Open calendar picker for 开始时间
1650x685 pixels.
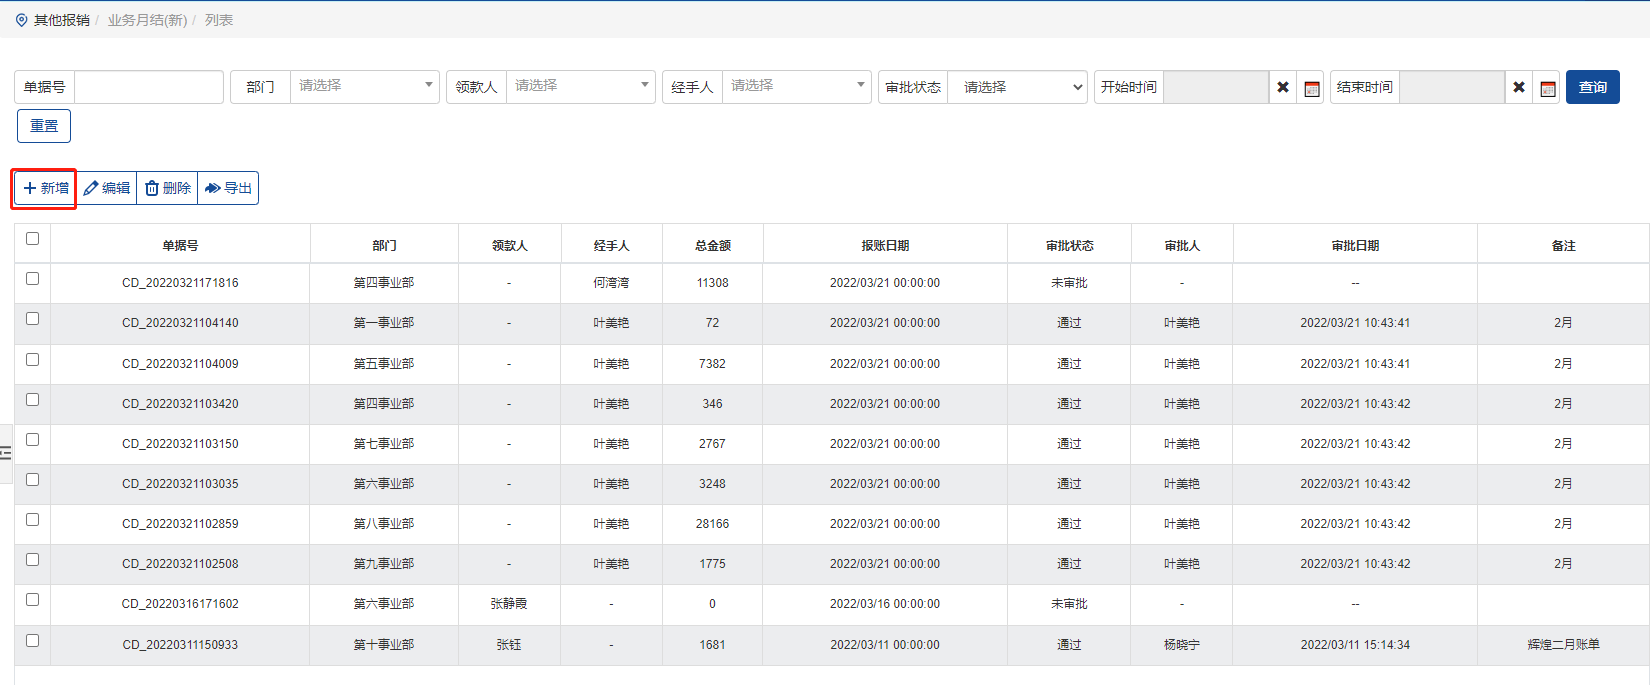click(1312, 88)
